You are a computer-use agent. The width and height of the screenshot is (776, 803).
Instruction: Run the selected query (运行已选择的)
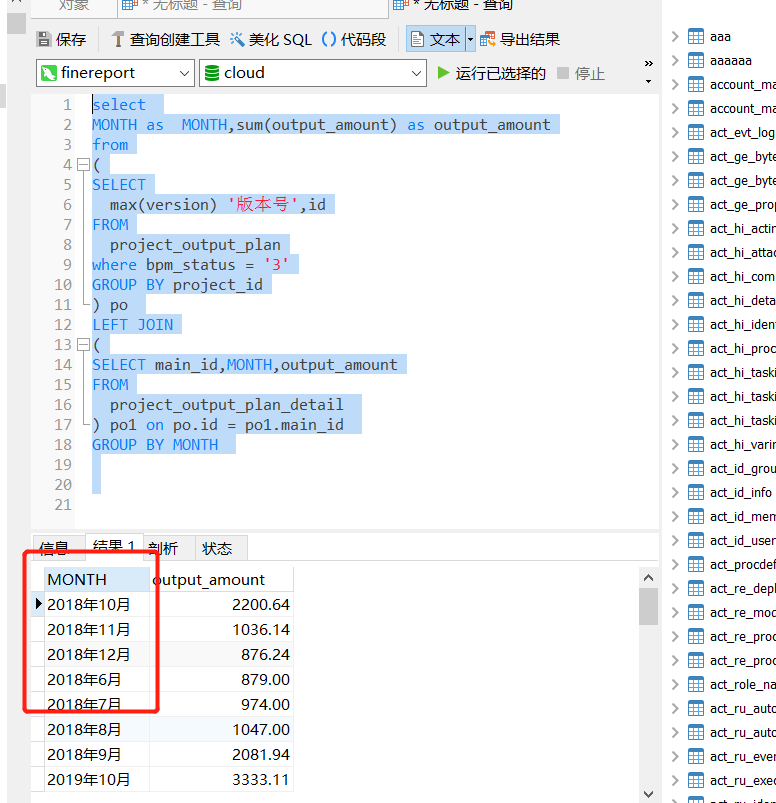[x=491, y=73]
